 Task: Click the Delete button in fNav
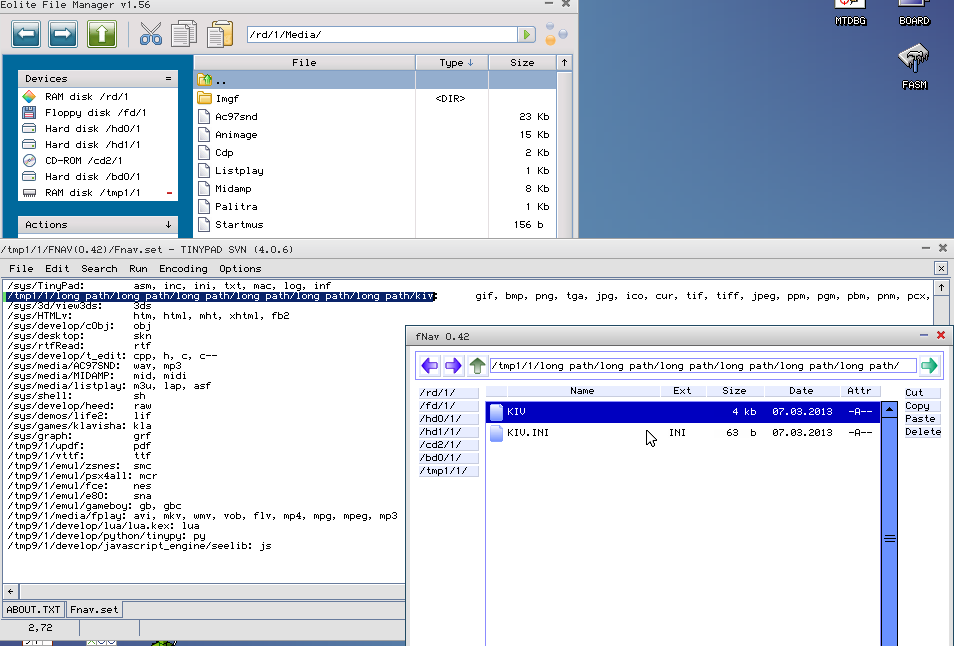(x=922, y=432)
